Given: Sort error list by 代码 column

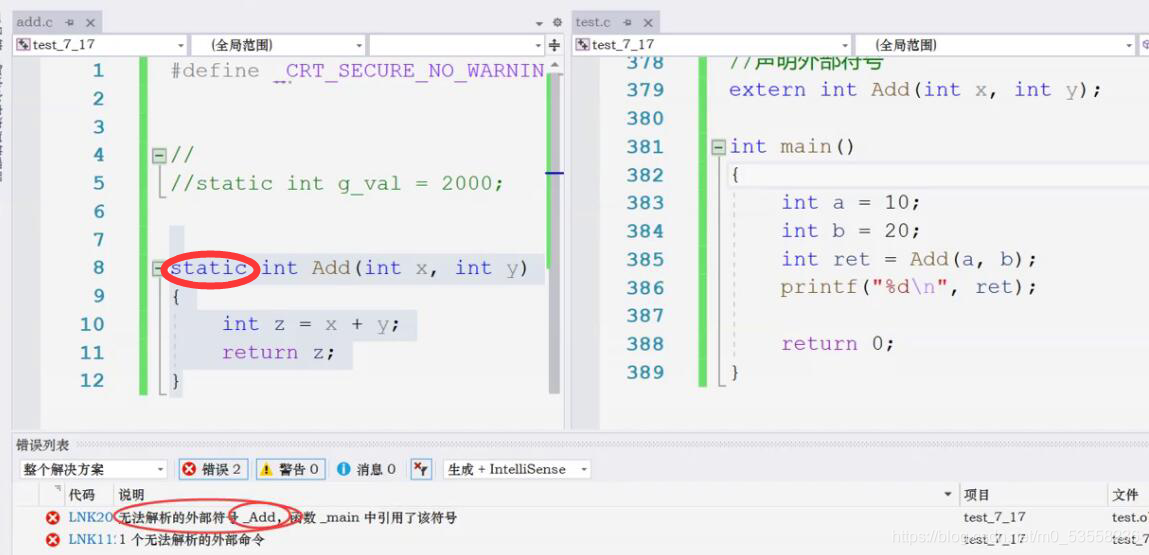Looking at the screenshot, I should [81, 495].
